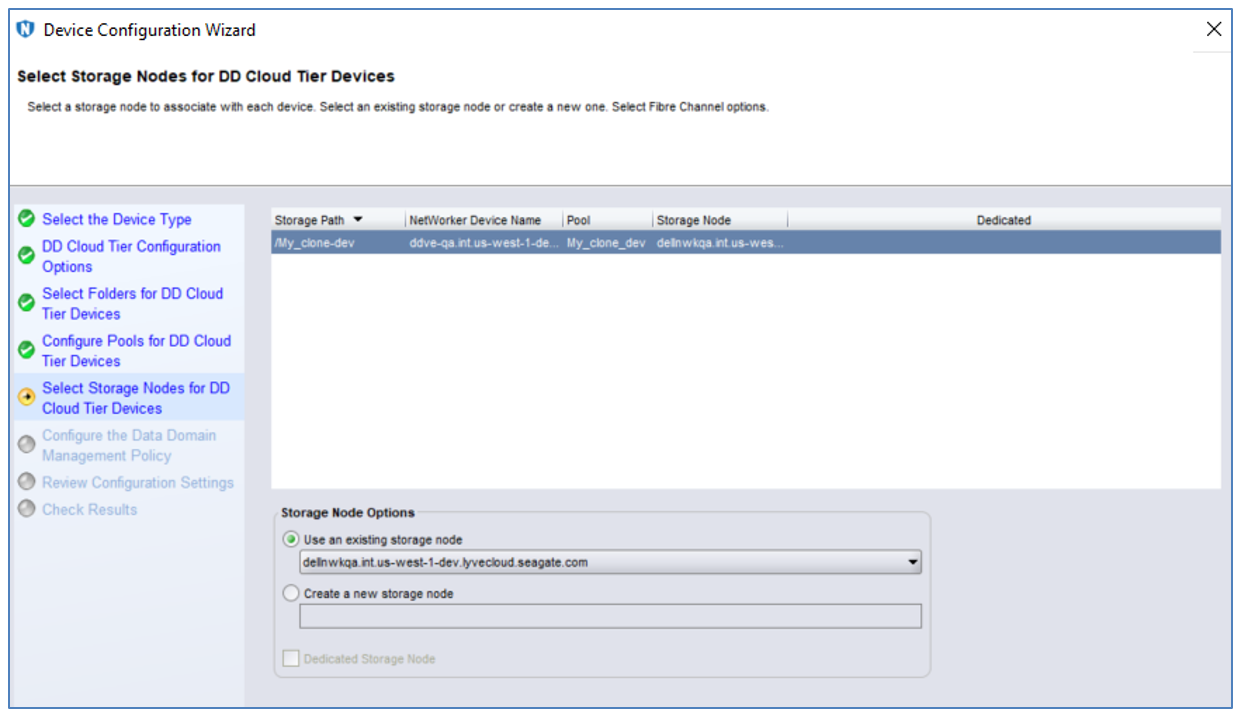Viewport: 1242px width, 715px height.
Task: Click green check icon beside DD Cloud Tier Configuration Options
Action: click(x=27, y=256)
